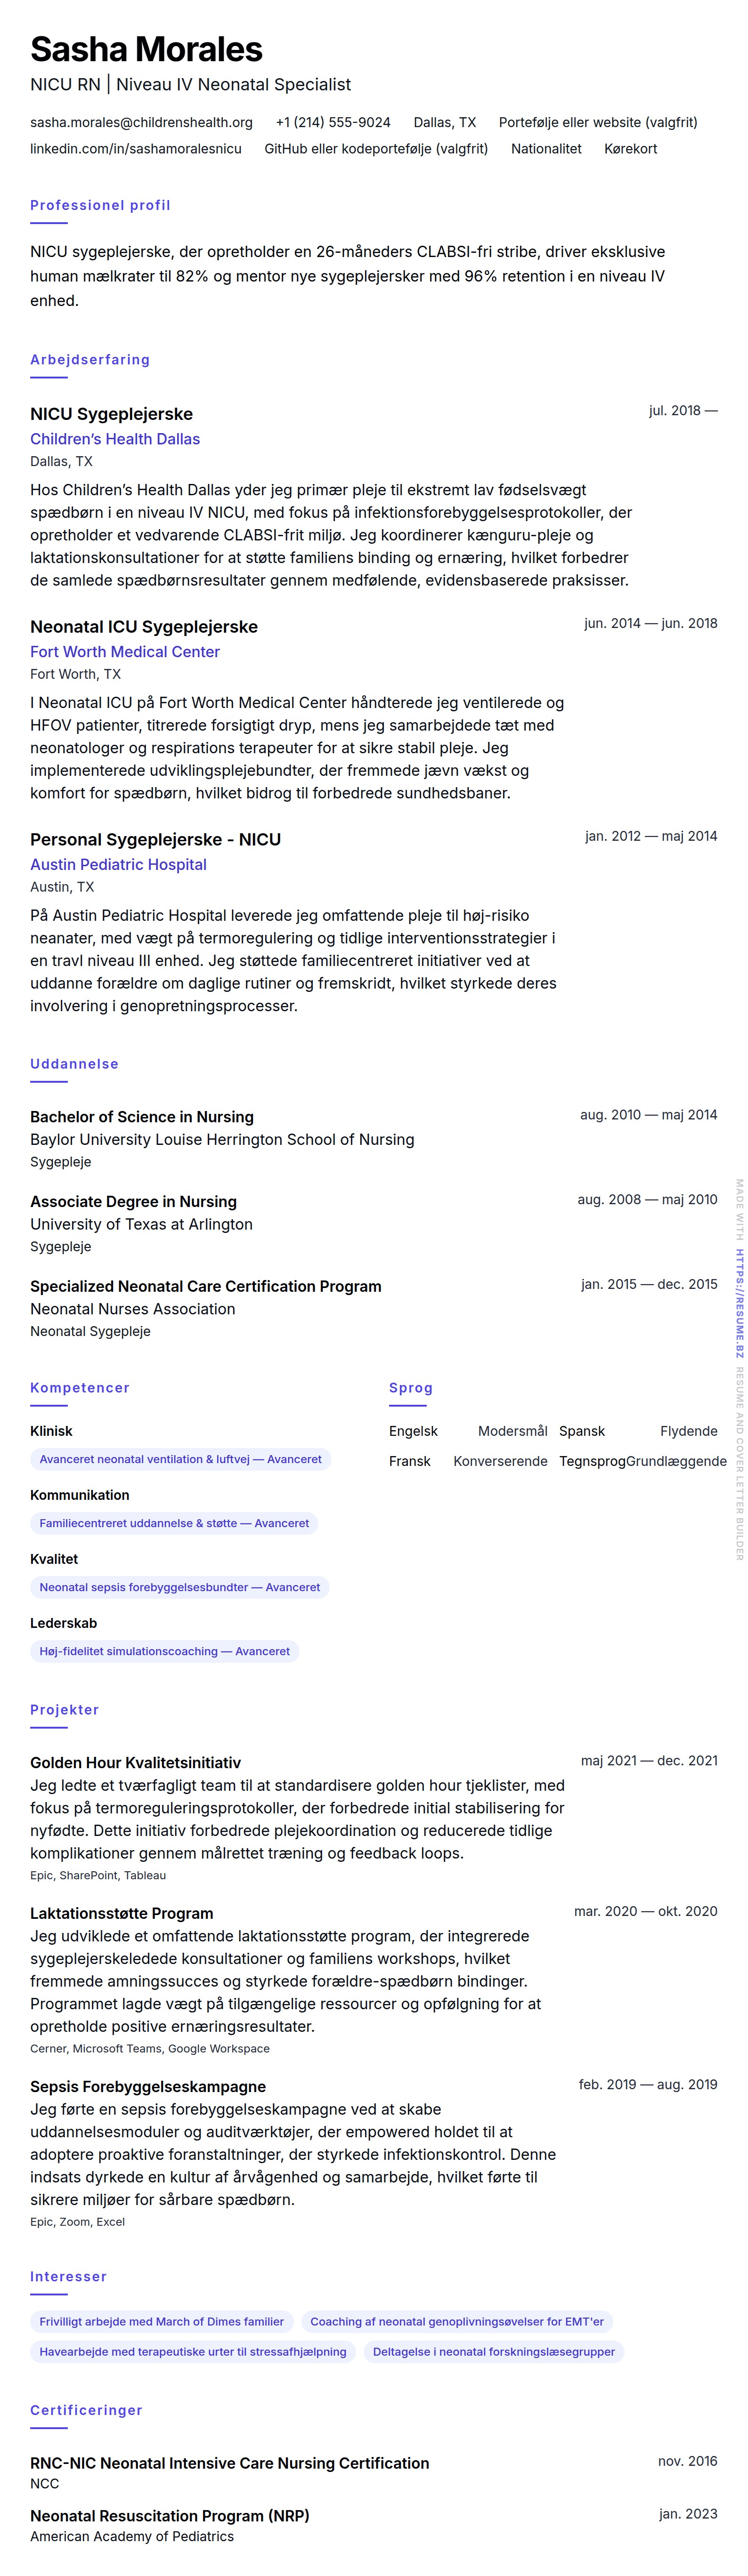Image resolution: width=748 pixels, height=2576 pixels.
Task: Click the Fort Worth Medical Center link
Action: (124, 651)
